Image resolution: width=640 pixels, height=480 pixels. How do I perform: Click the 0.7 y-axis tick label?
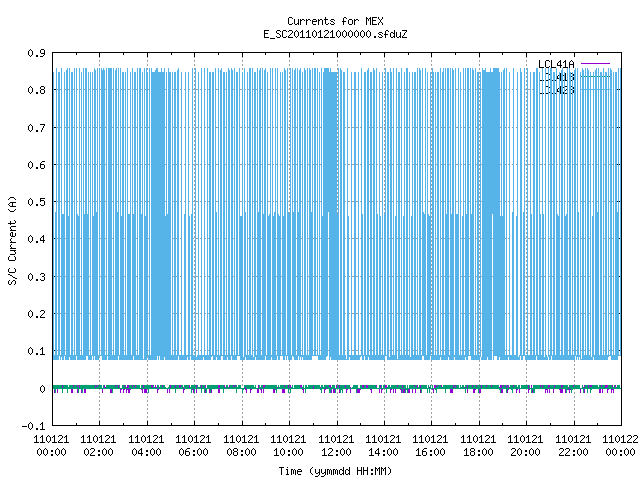tap(36, 128)
